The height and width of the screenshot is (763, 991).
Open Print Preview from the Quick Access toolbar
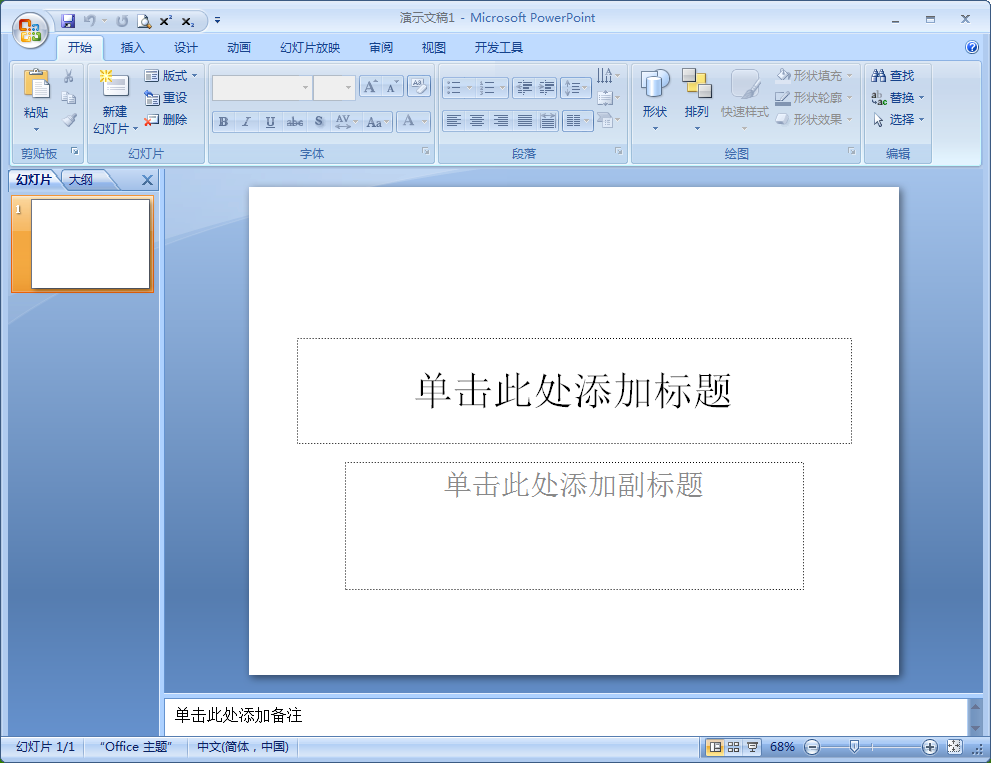[144, 21]
